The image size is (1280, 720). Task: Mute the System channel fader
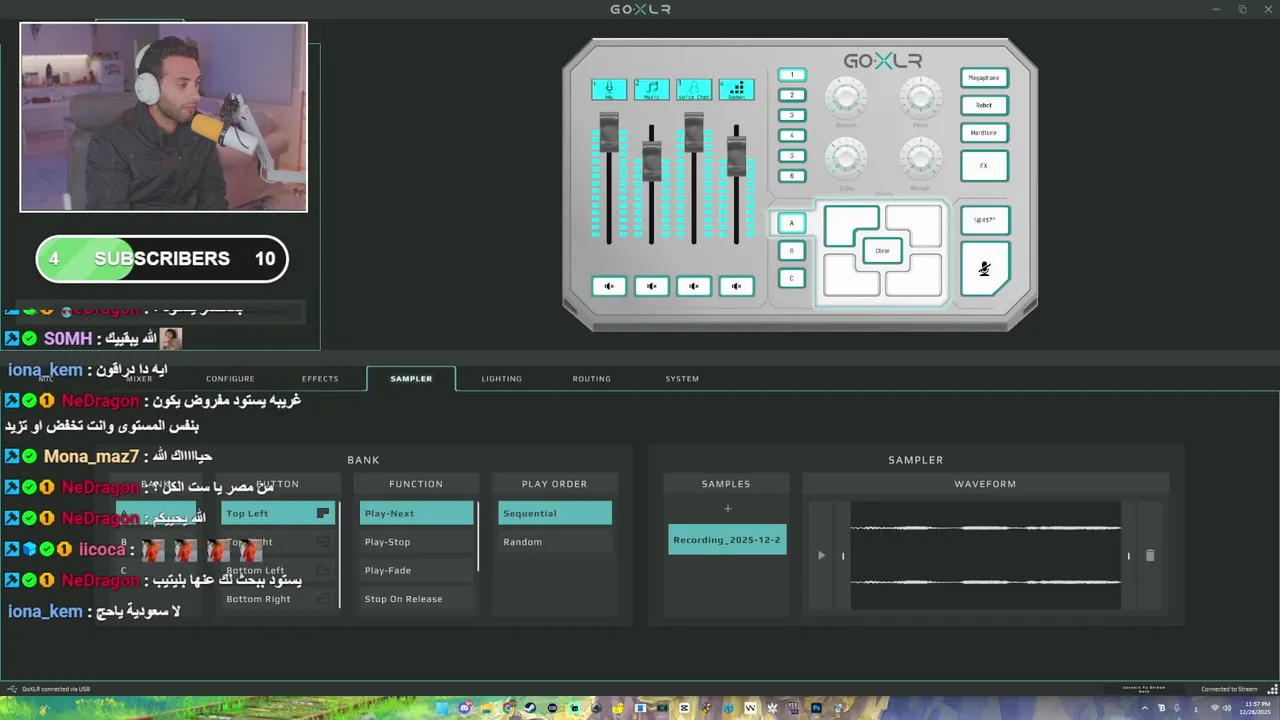pos(736,286)
